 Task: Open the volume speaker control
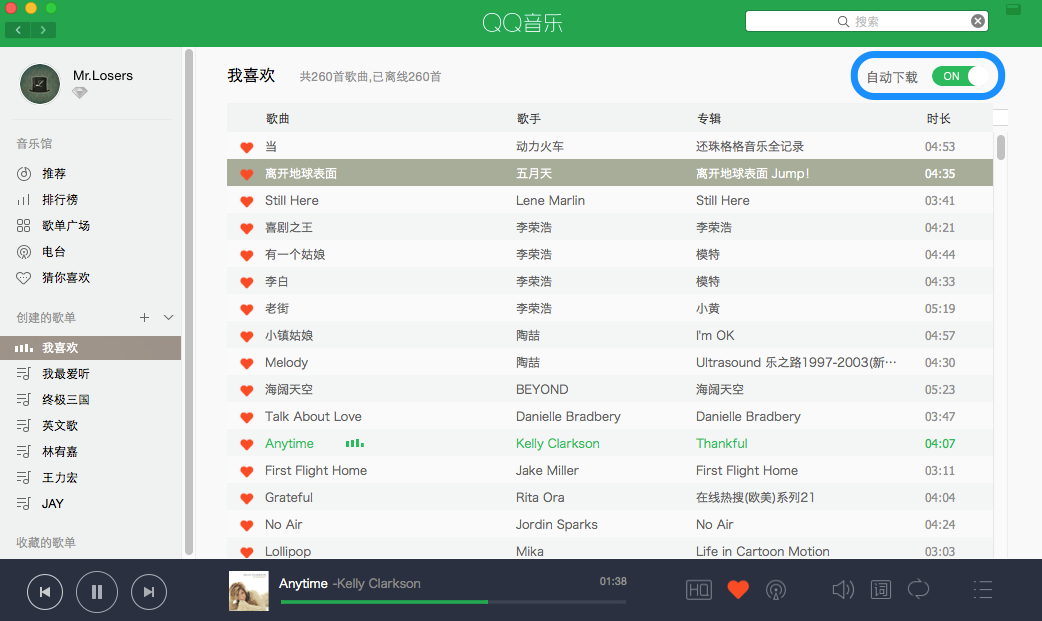pos(843,589)
